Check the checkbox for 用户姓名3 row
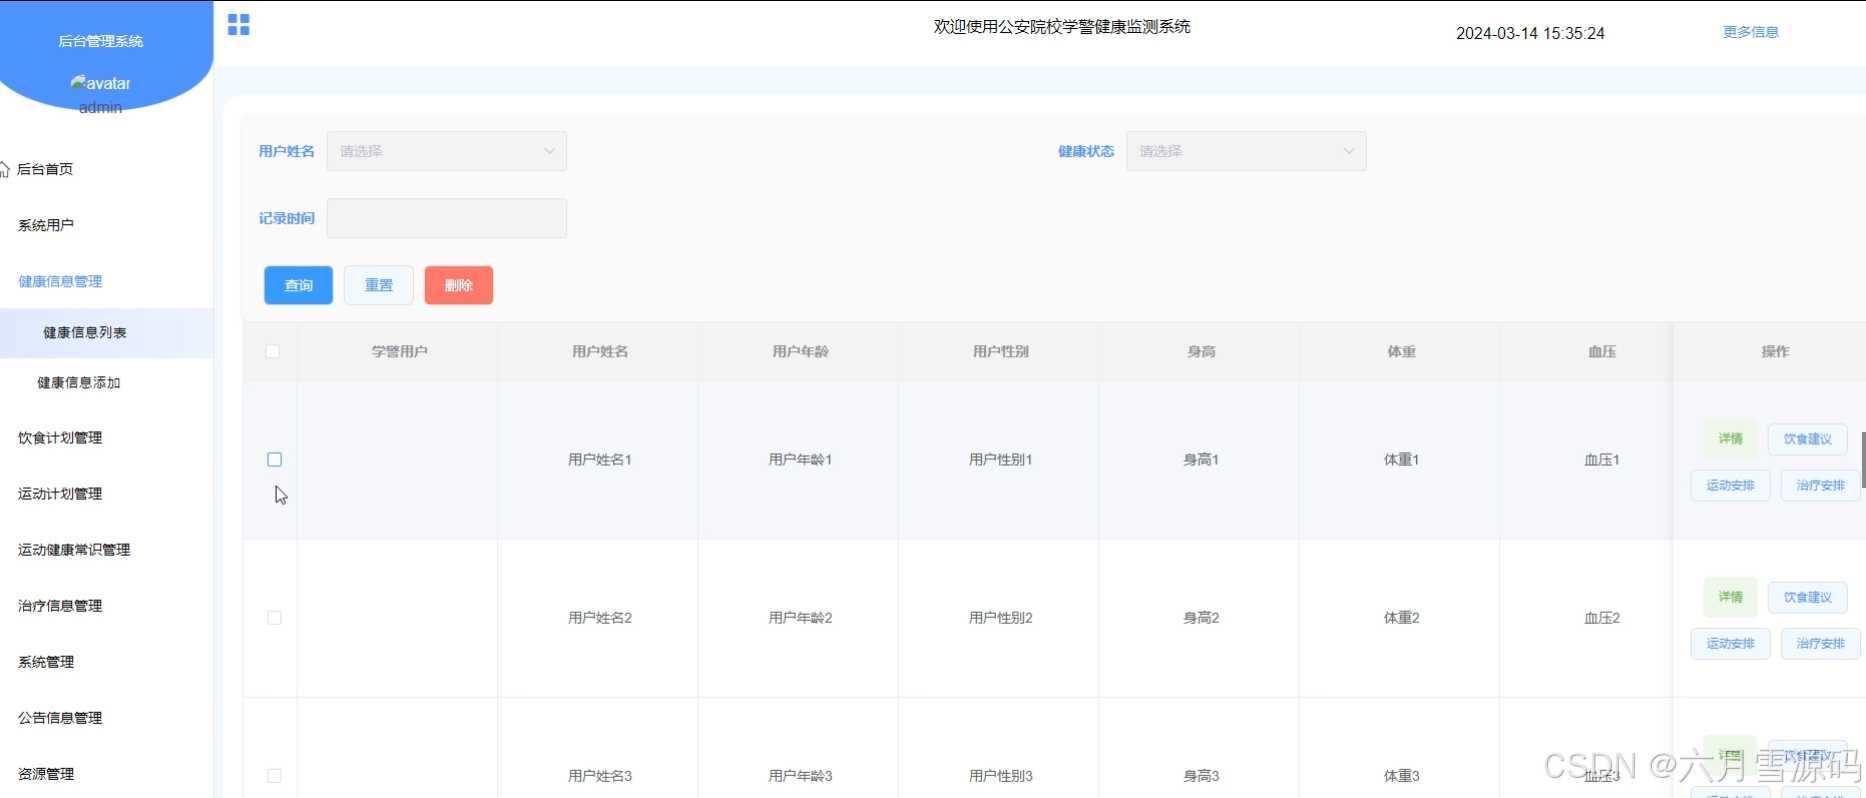 [274, 776]
